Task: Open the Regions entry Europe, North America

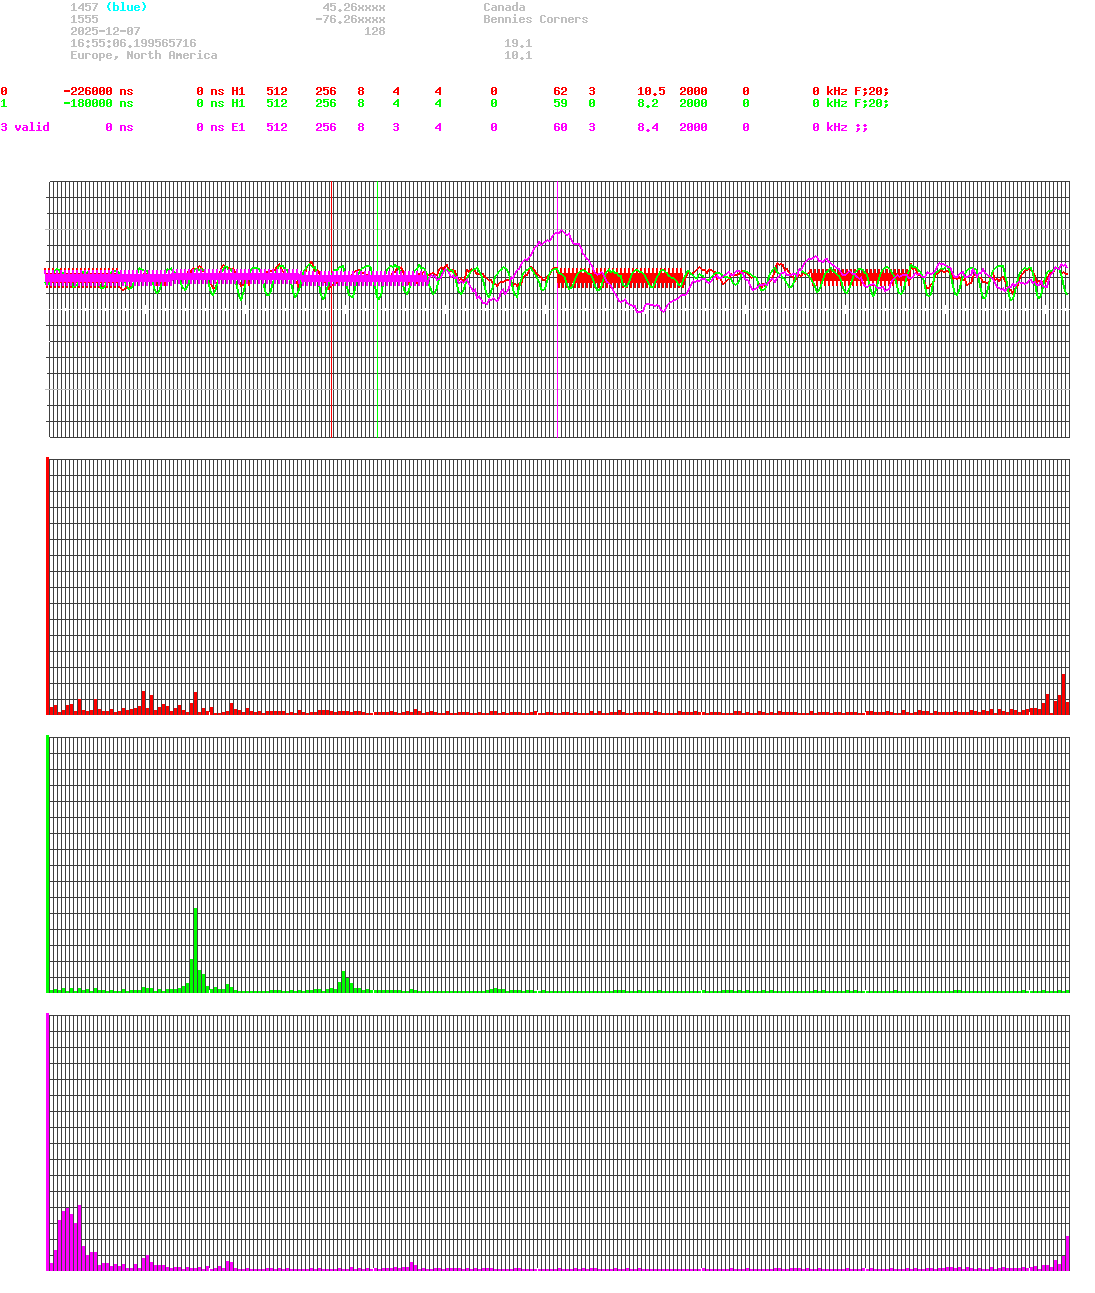Action: click(143, 55)
